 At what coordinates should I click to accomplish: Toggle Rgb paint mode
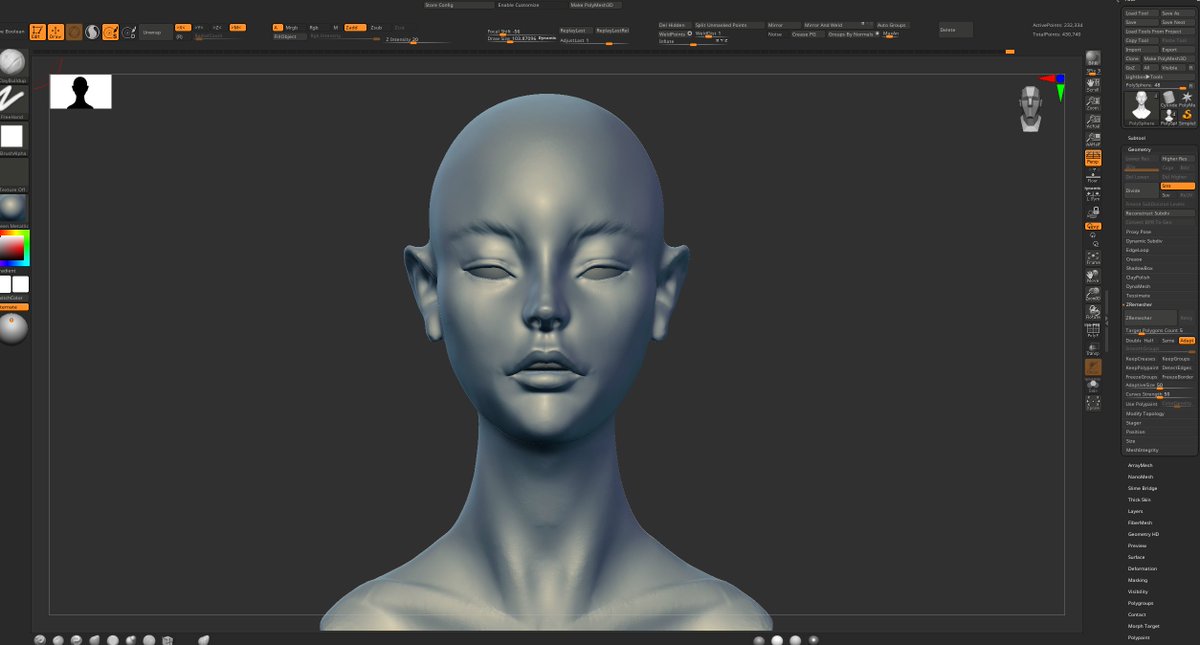tap(314, 27)
